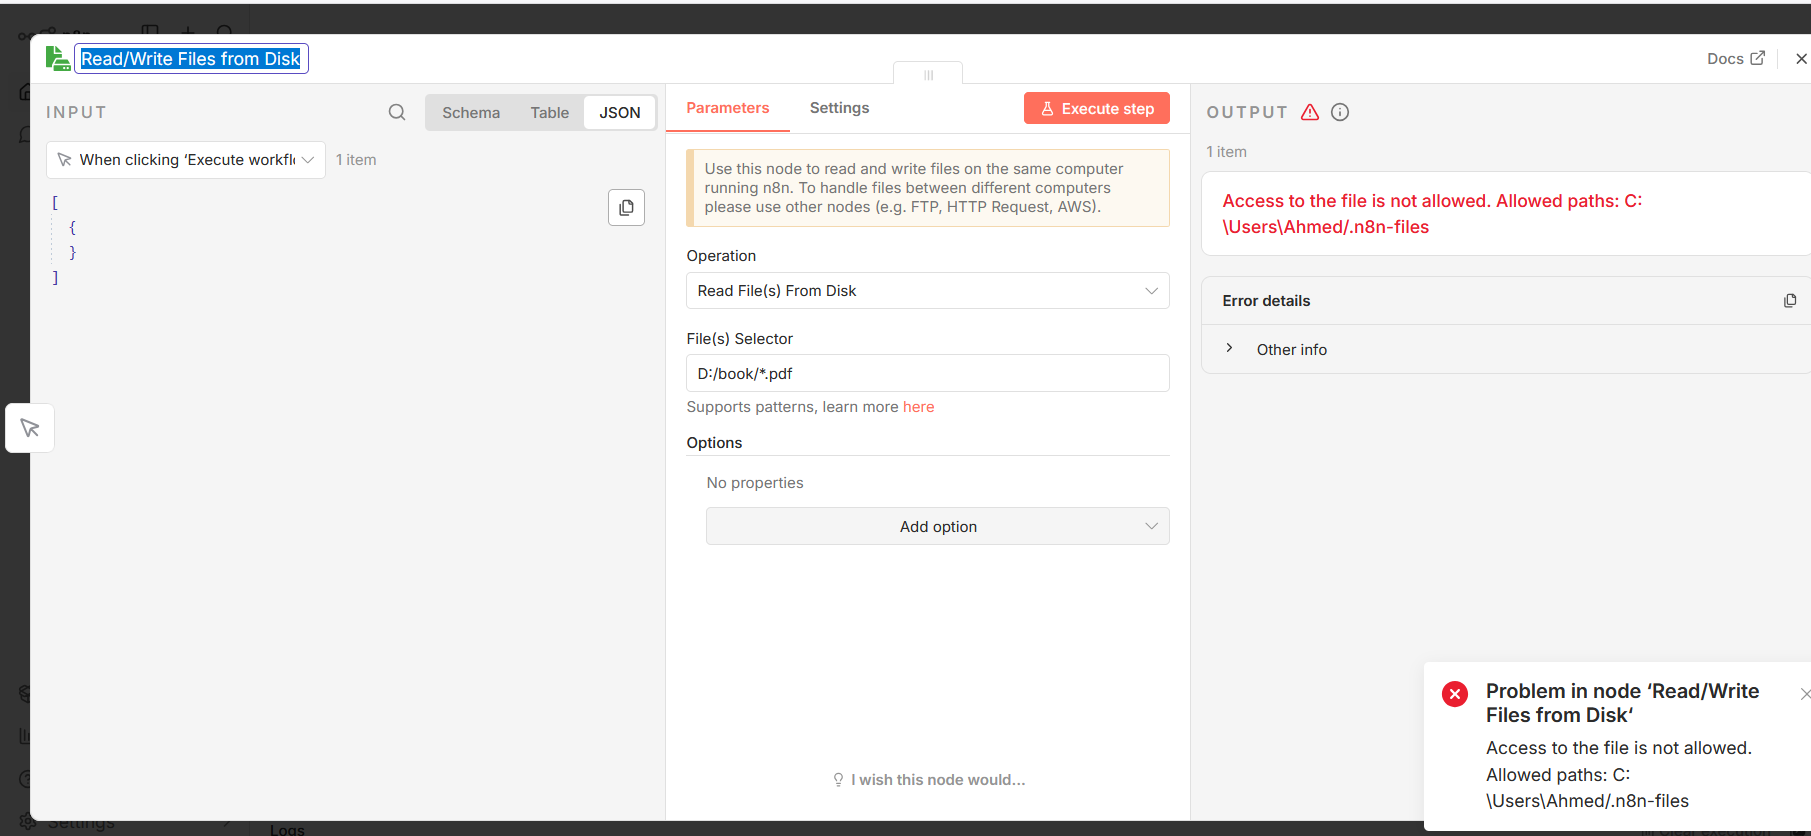Copy the input JSON with copy icon
The height and width of the screenshot is (836, 1811).
pyautogui.click(x=626, y=207)
